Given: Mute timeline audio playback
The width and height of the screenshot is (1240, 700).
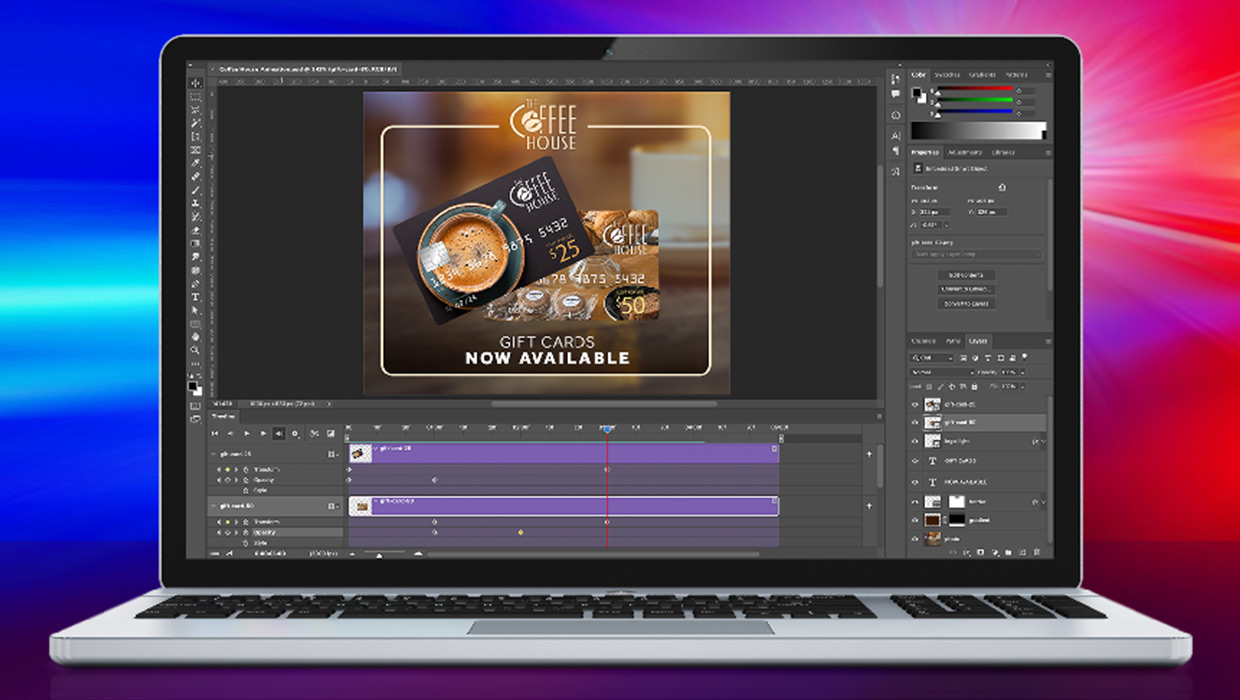Looking at the screenshot, I should pyautogui.click(x=279, y=433).
